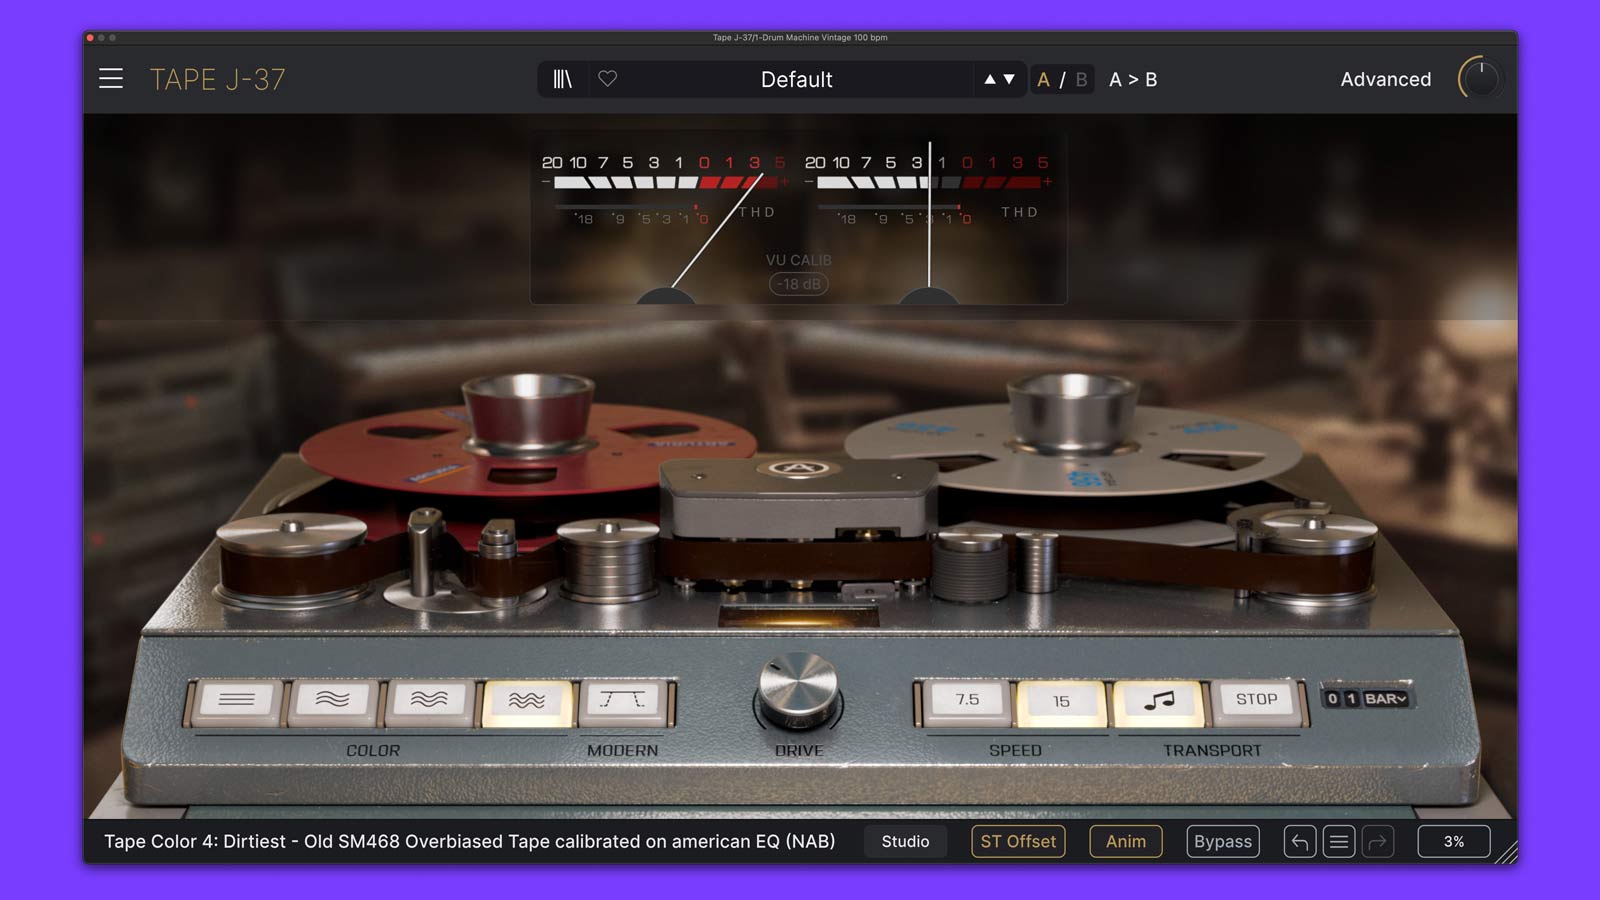
Task: Open the BAR sync unit dropdown
Action: click(1386, 699)
